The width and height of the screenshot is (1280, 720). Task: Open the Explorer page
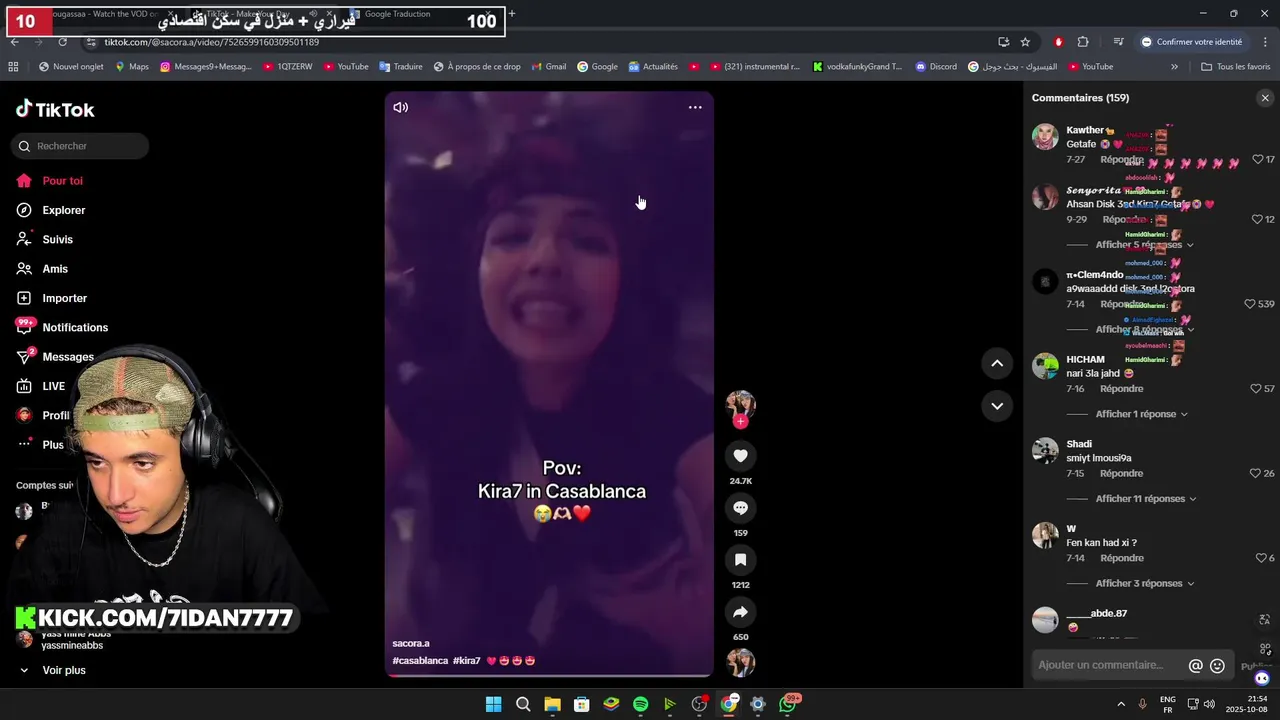coord(63,210)
